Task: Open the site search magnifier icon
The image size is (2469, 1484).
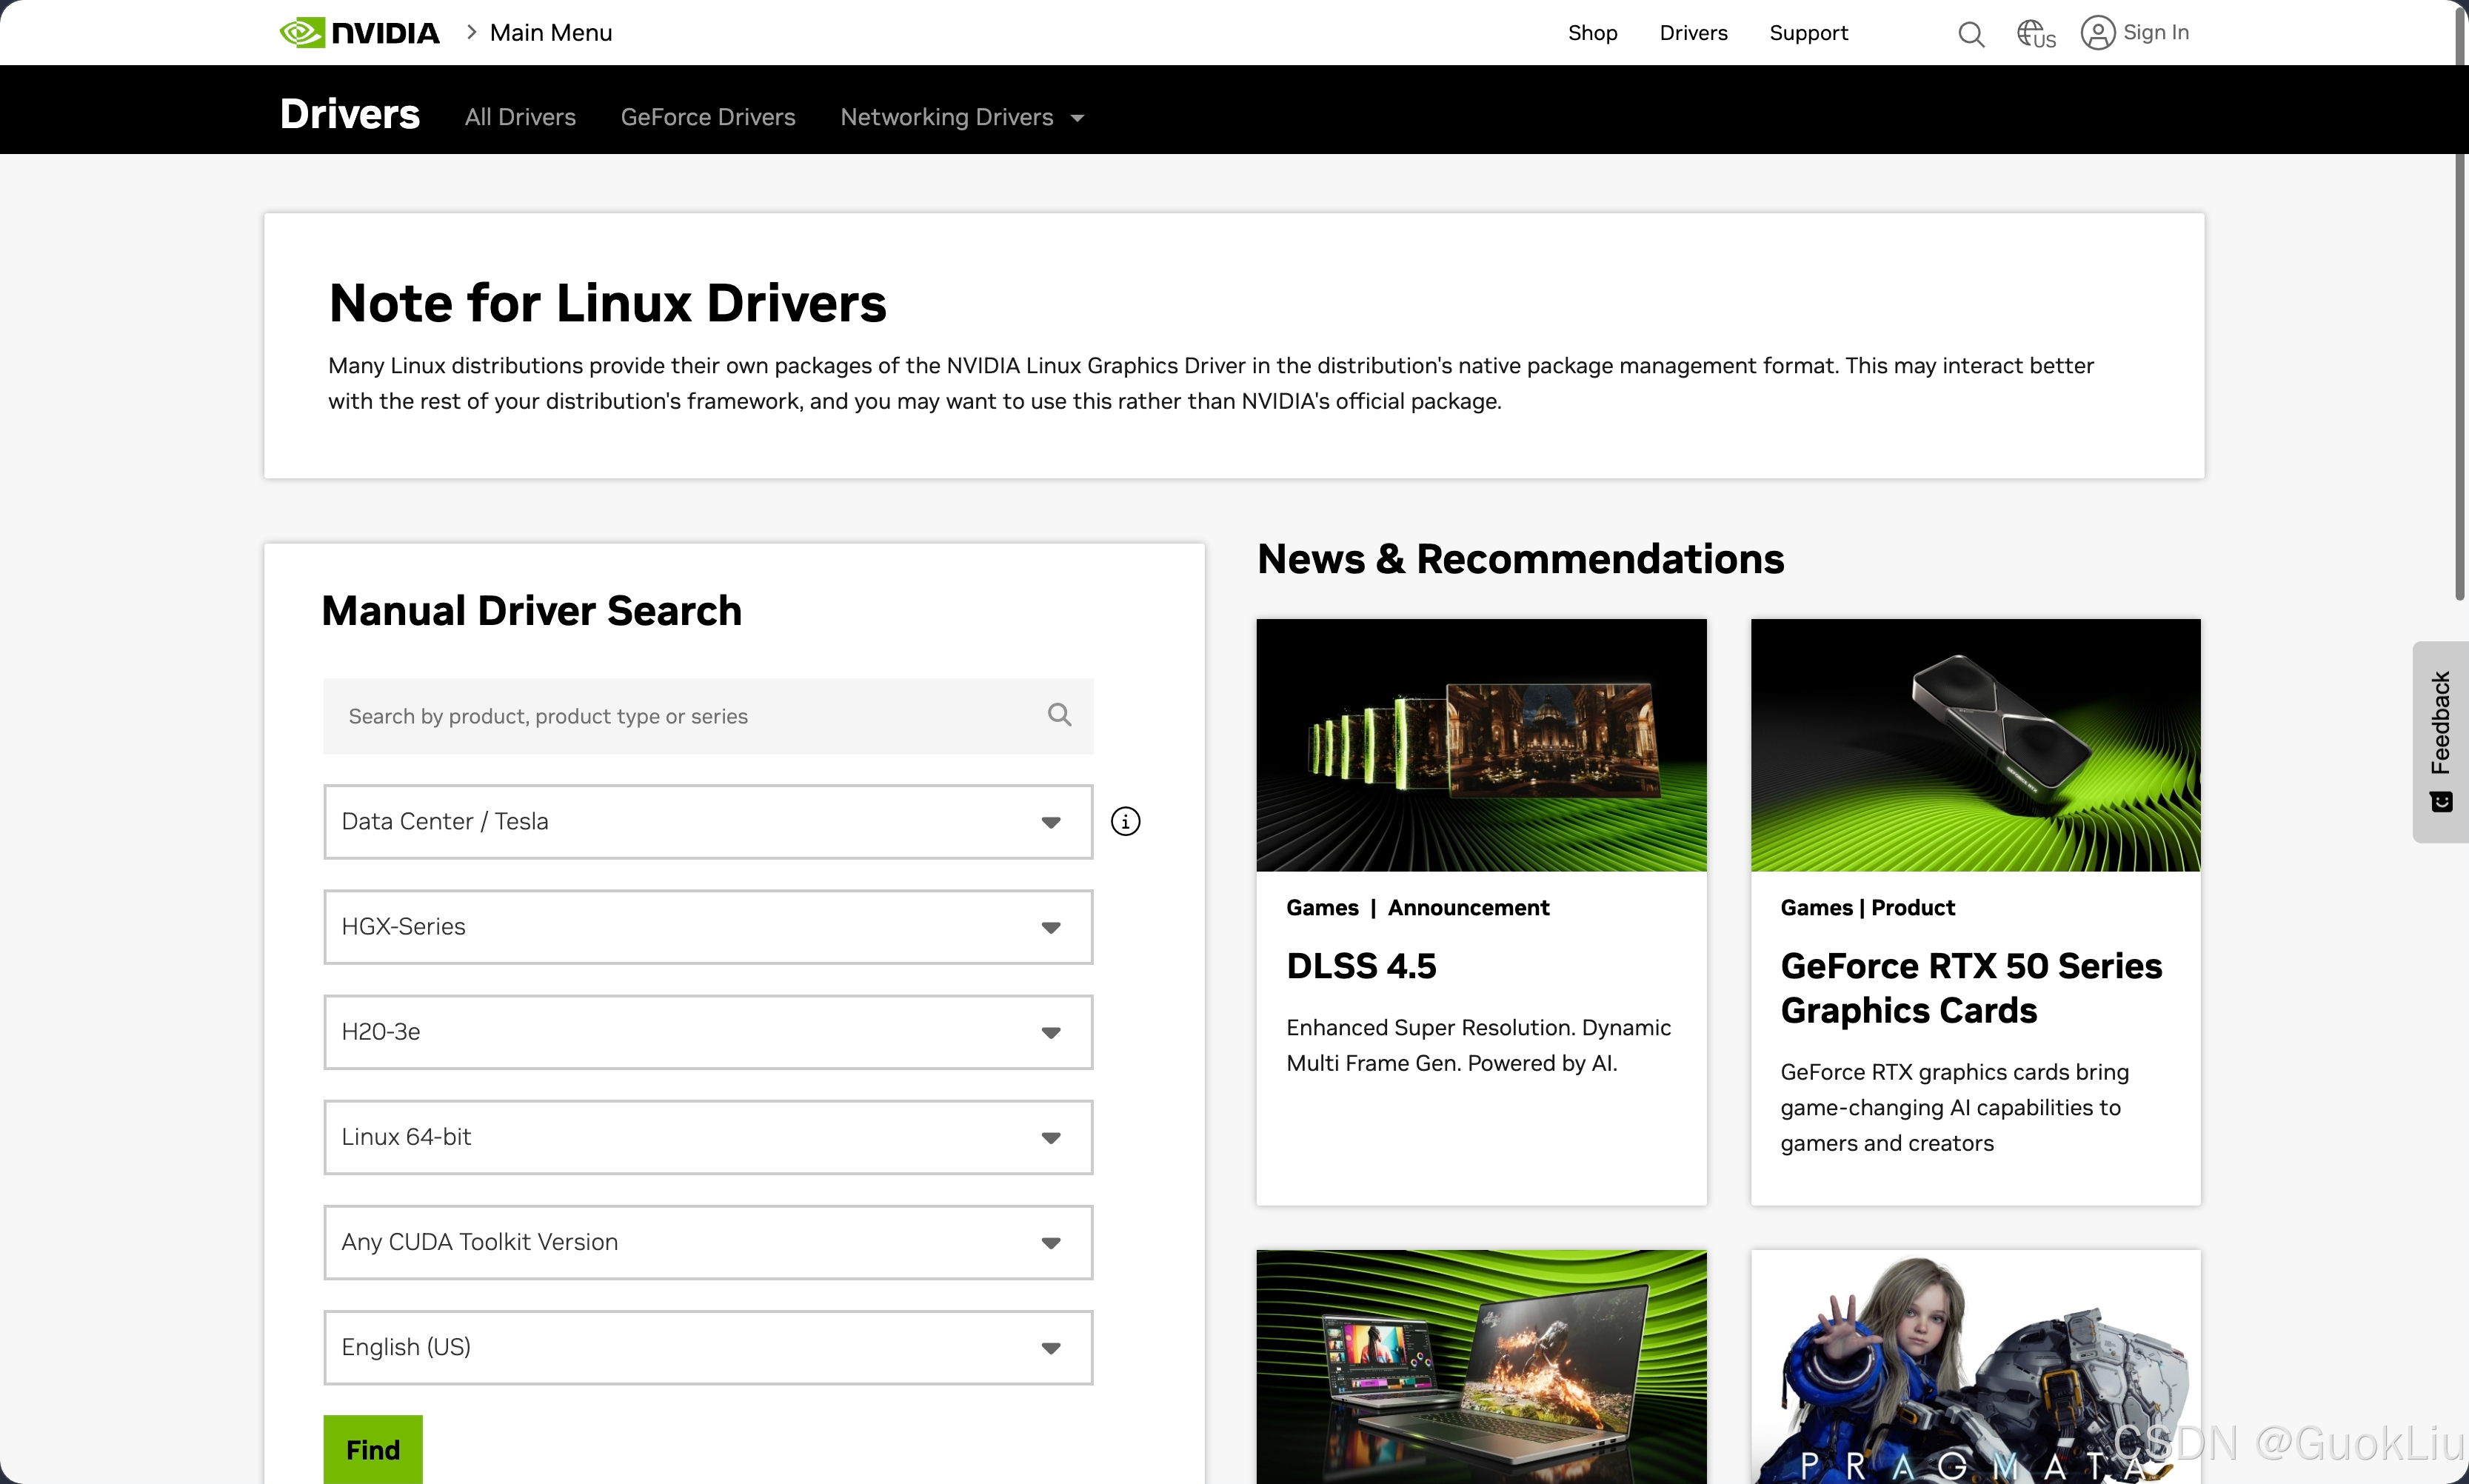Action: click(x=1971, y=34)
